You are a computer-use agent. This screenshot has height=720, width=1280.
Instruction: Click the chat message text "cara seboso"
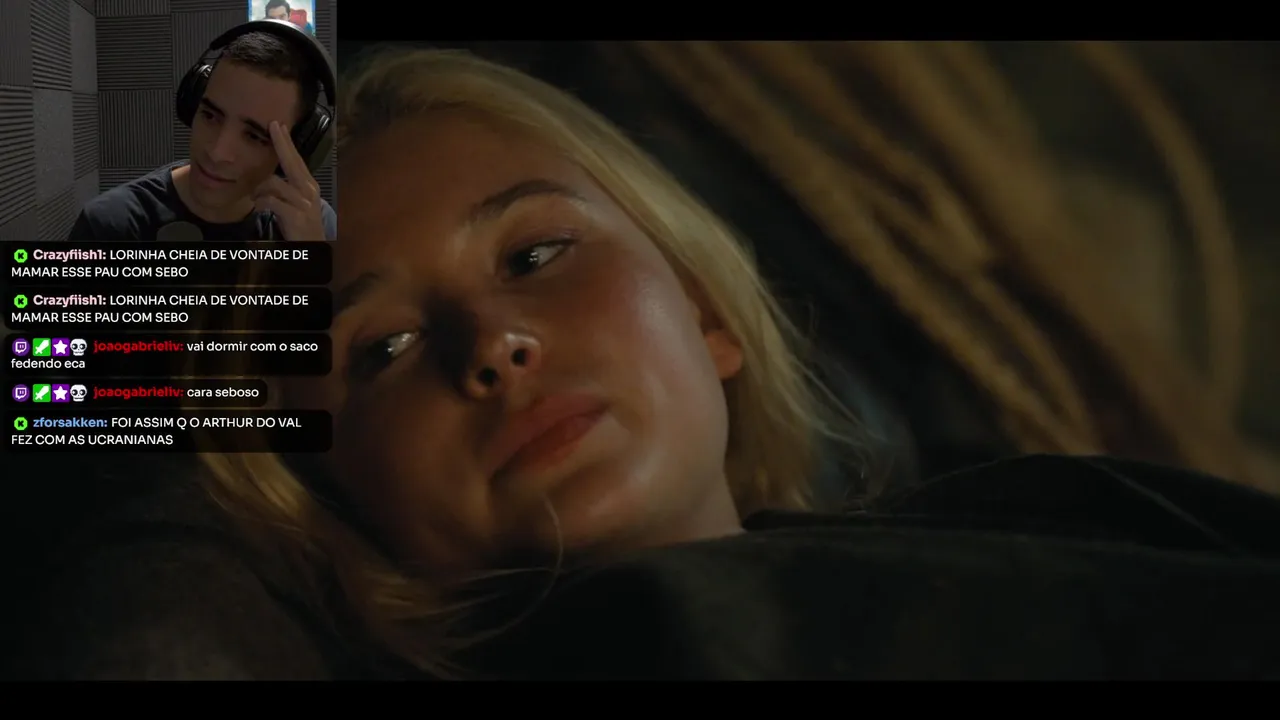pos(223,393)
